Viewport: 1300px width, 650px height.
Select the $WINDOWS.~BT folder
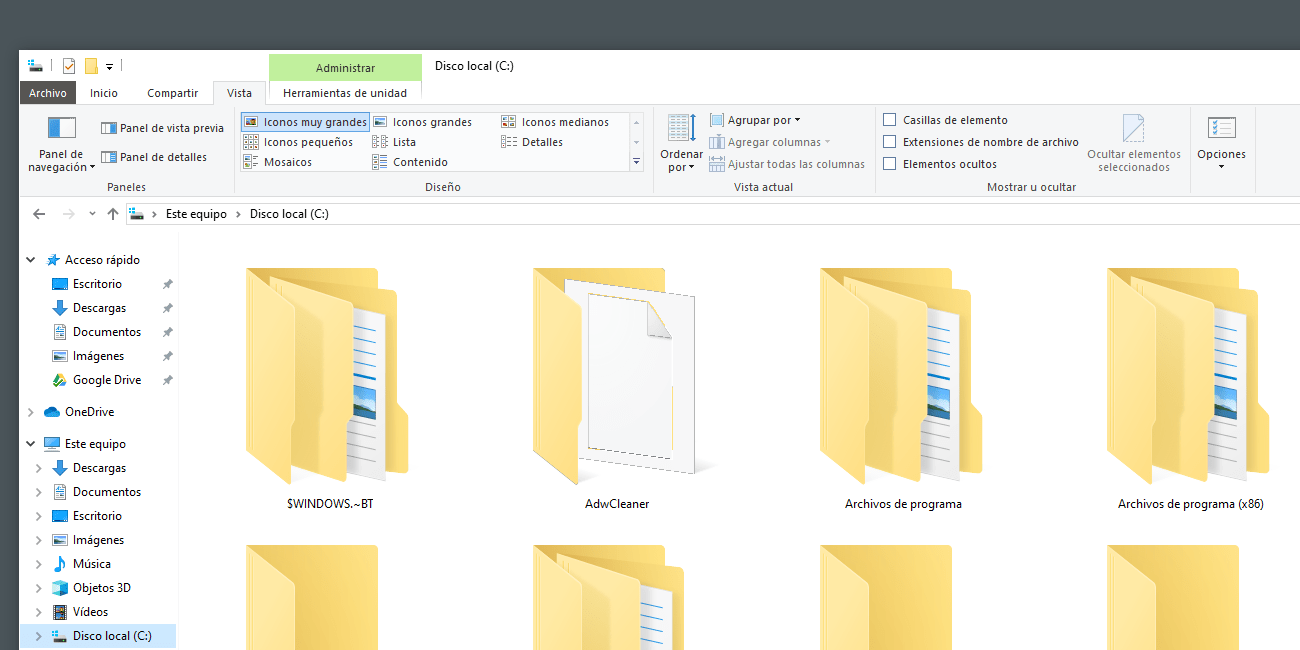pyautogui.click(x=329, y=388)
